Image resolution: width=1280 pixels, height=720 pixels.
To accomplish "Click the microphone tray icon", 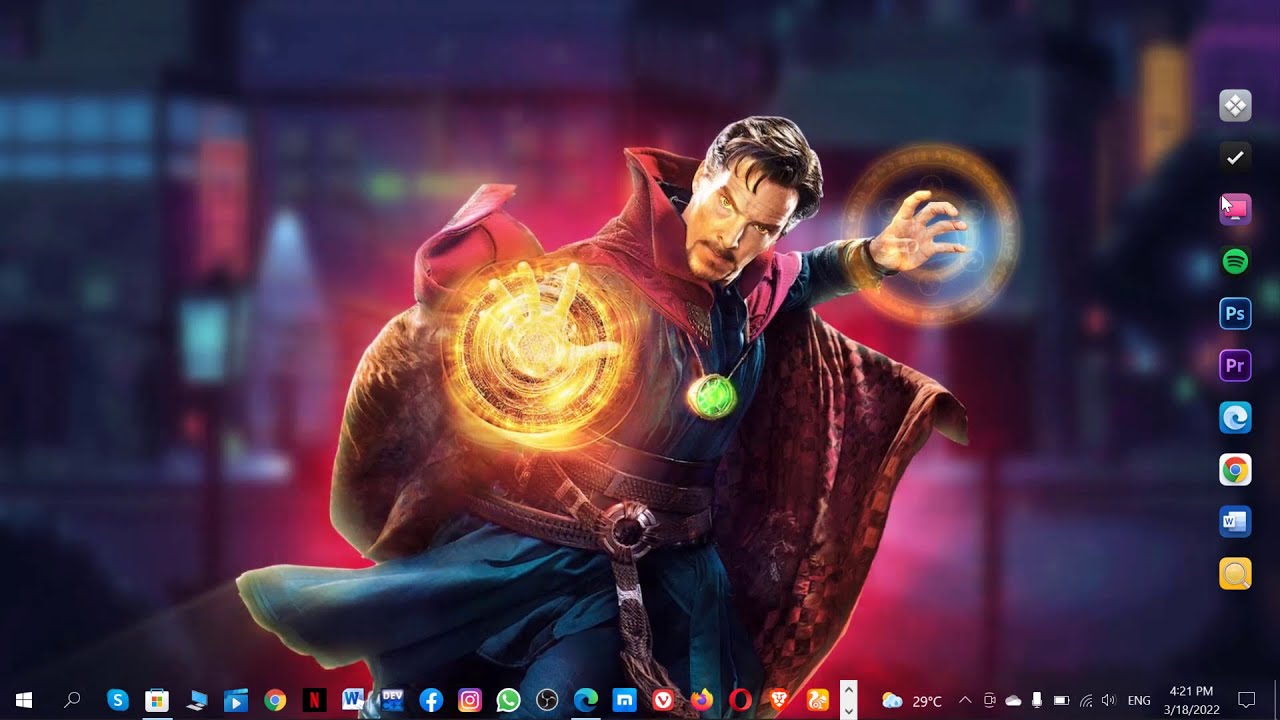I will (1037, 700).
